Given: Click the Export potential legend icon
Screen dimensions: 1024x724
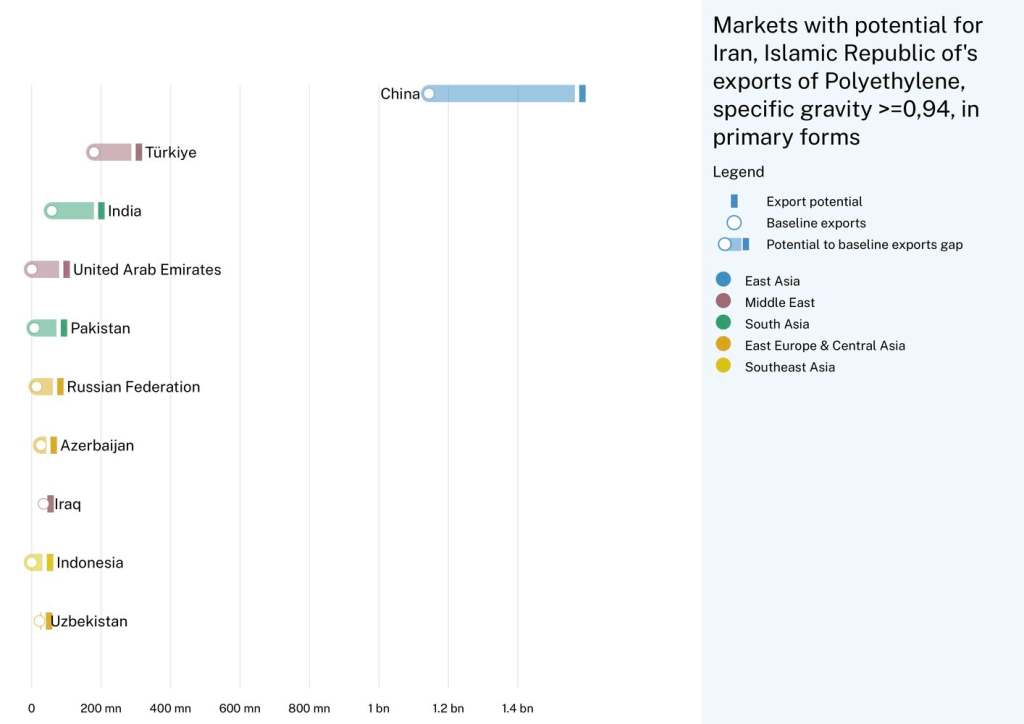Looking at the screenshot, I should [x=734, y=201].
